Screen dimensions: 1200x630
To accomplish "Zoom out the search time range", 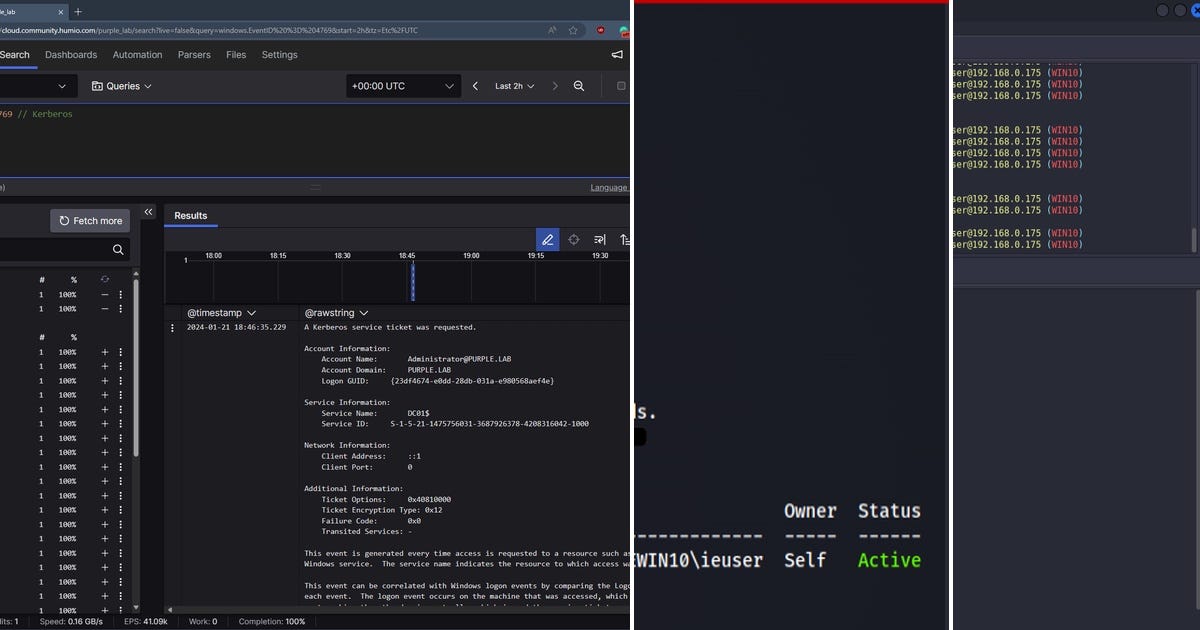I will click(x=579, y=86).
